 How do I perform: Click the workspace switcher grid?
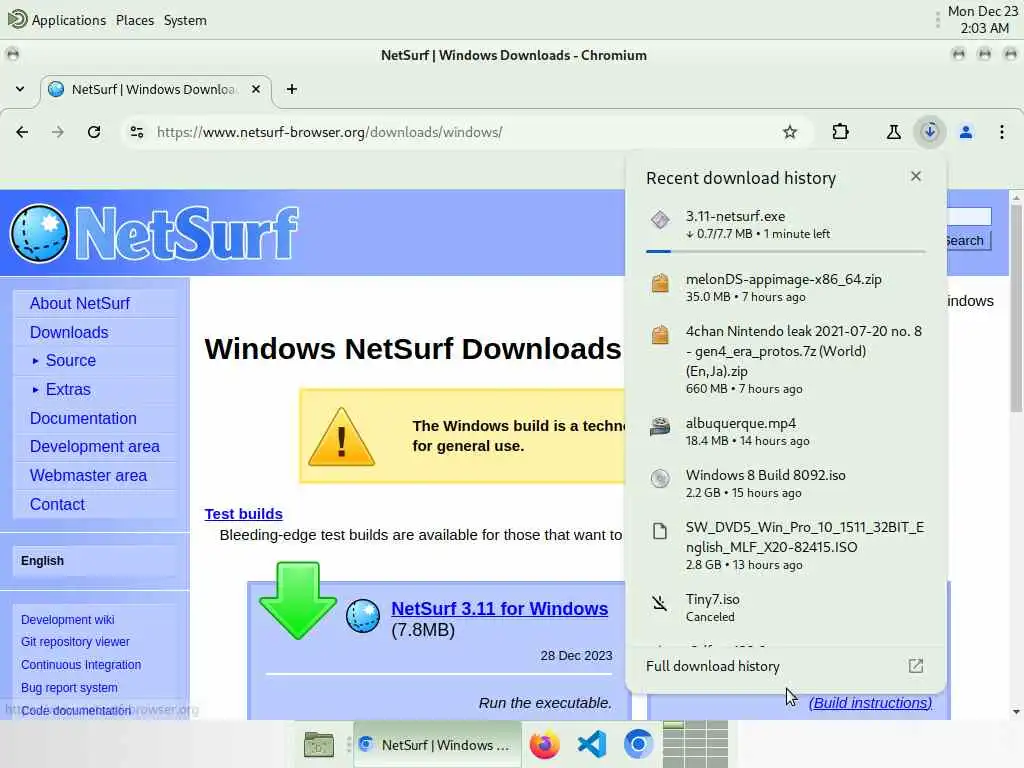coord(695,744)
